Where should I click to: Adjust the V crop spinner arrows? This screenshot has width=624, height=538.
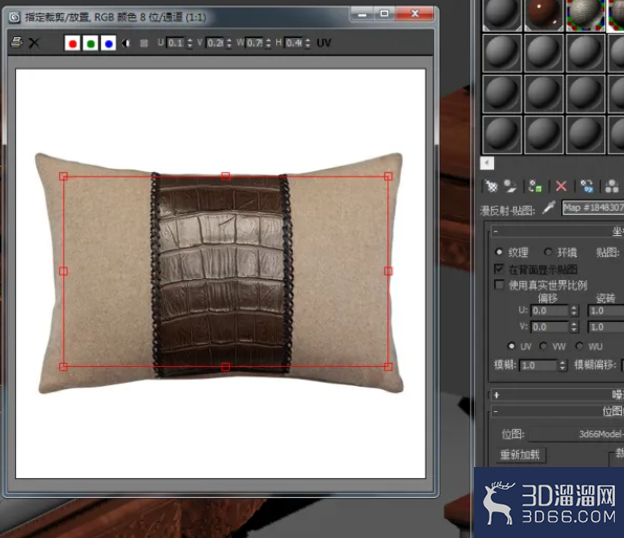coord(229,43)
